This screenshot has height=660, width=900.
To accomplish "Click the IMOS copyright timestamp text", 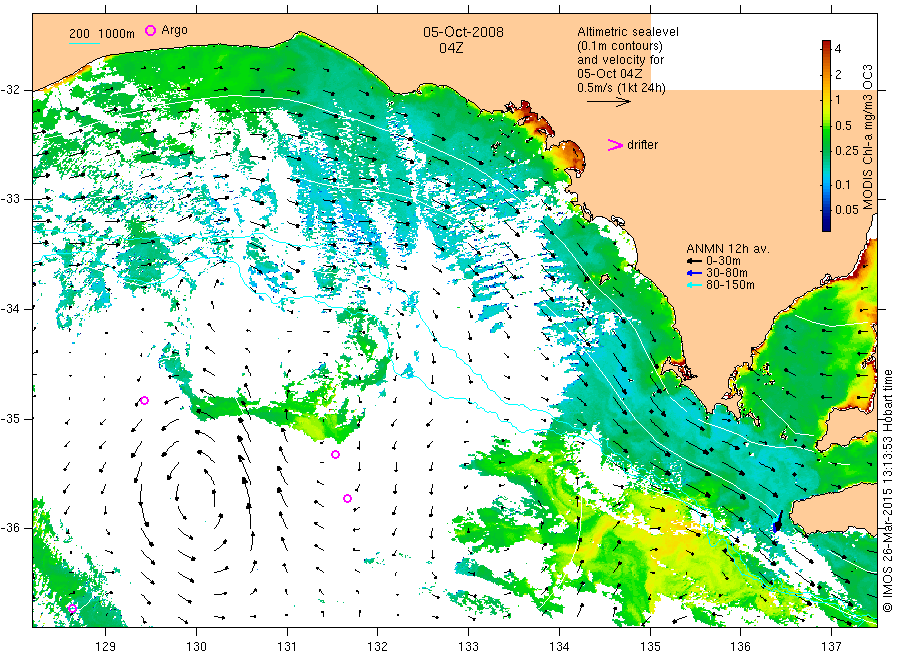I will pyautogui.click(x=888, y=491).
